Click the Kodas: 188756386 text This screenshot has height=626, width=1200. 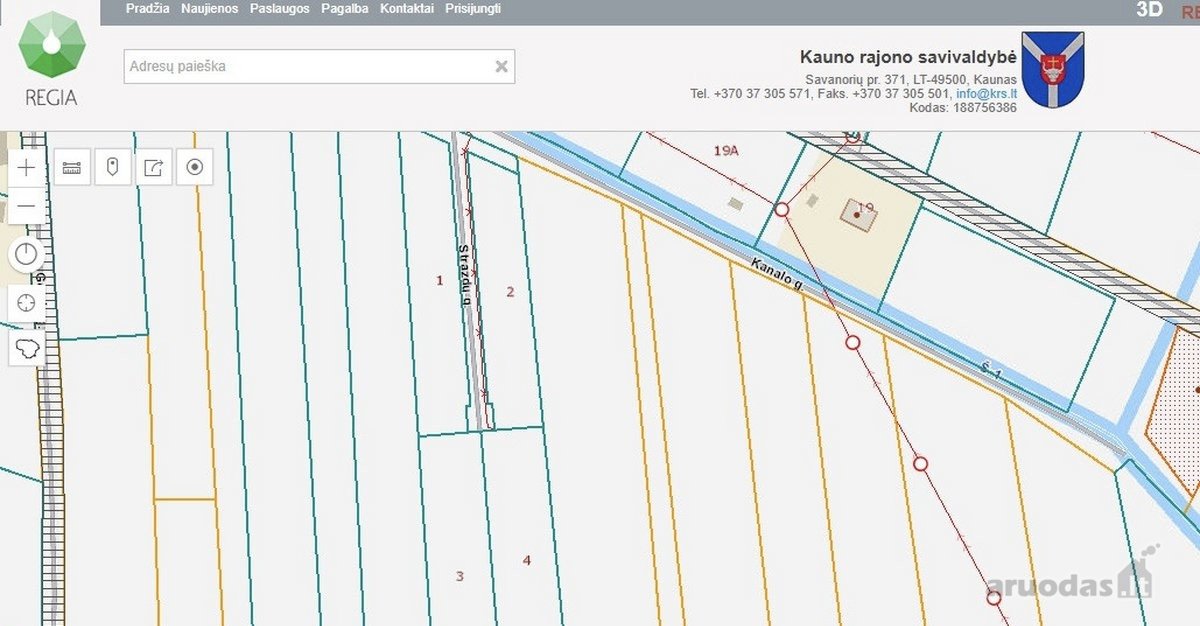(963, 107)
